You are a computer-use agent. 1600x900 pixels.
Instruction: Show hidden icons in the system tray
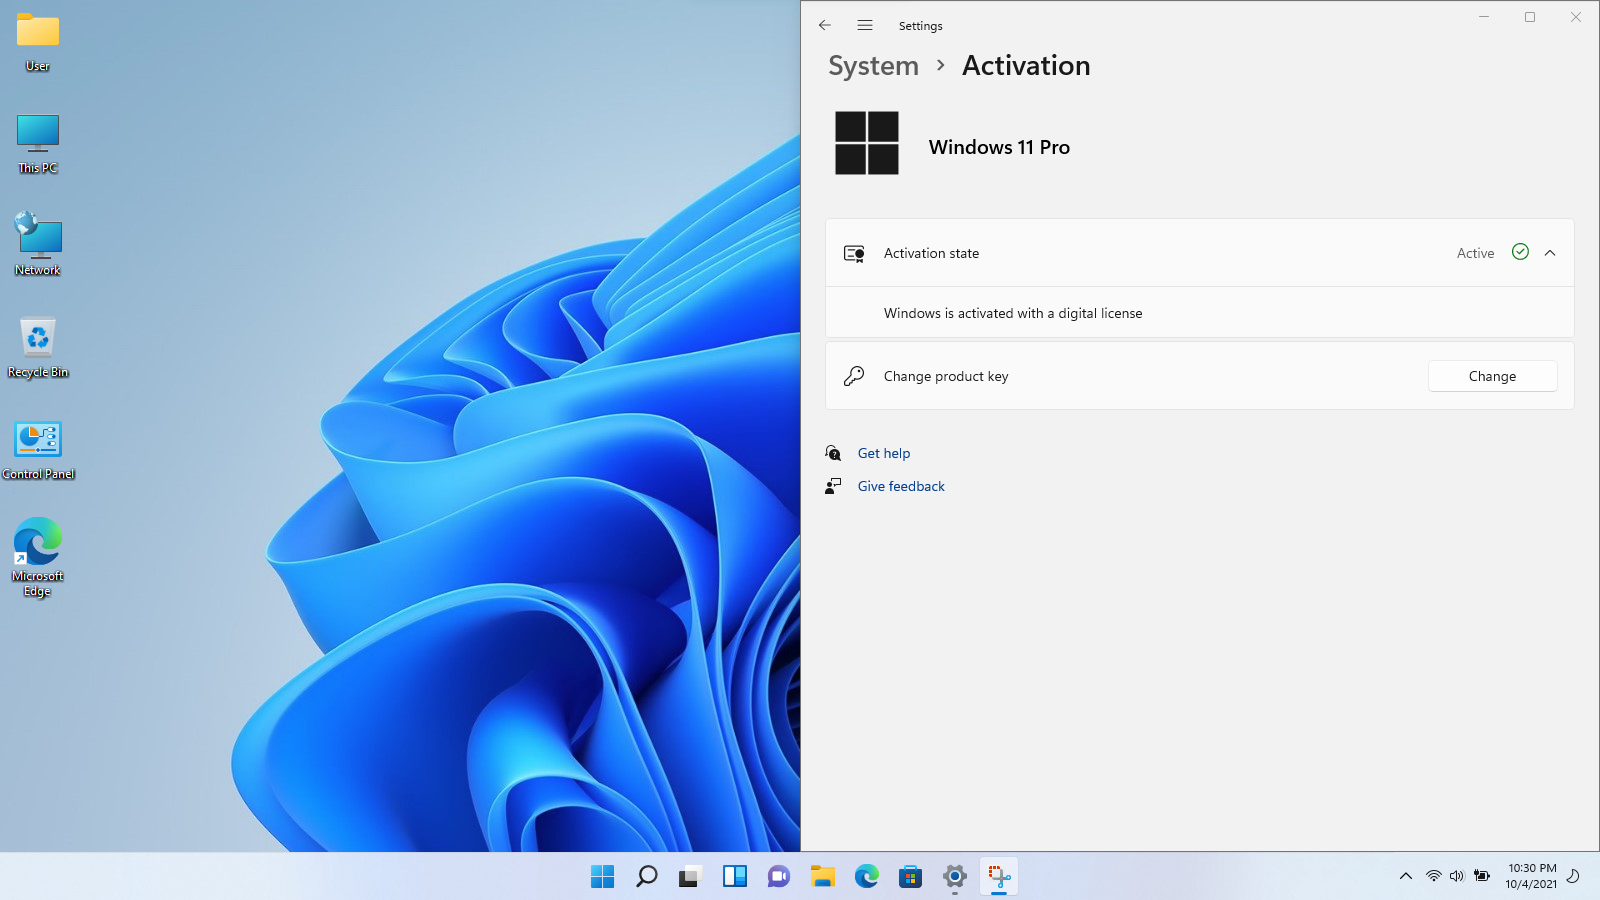[x=1405, y=876]
